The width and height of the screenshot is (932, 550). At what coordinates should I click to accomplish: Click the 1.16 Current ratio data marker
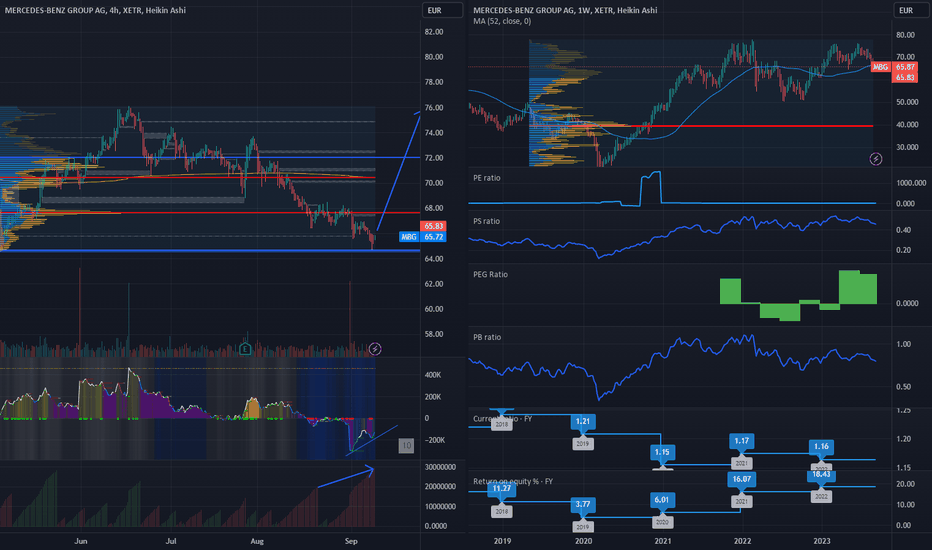[821, 447]
